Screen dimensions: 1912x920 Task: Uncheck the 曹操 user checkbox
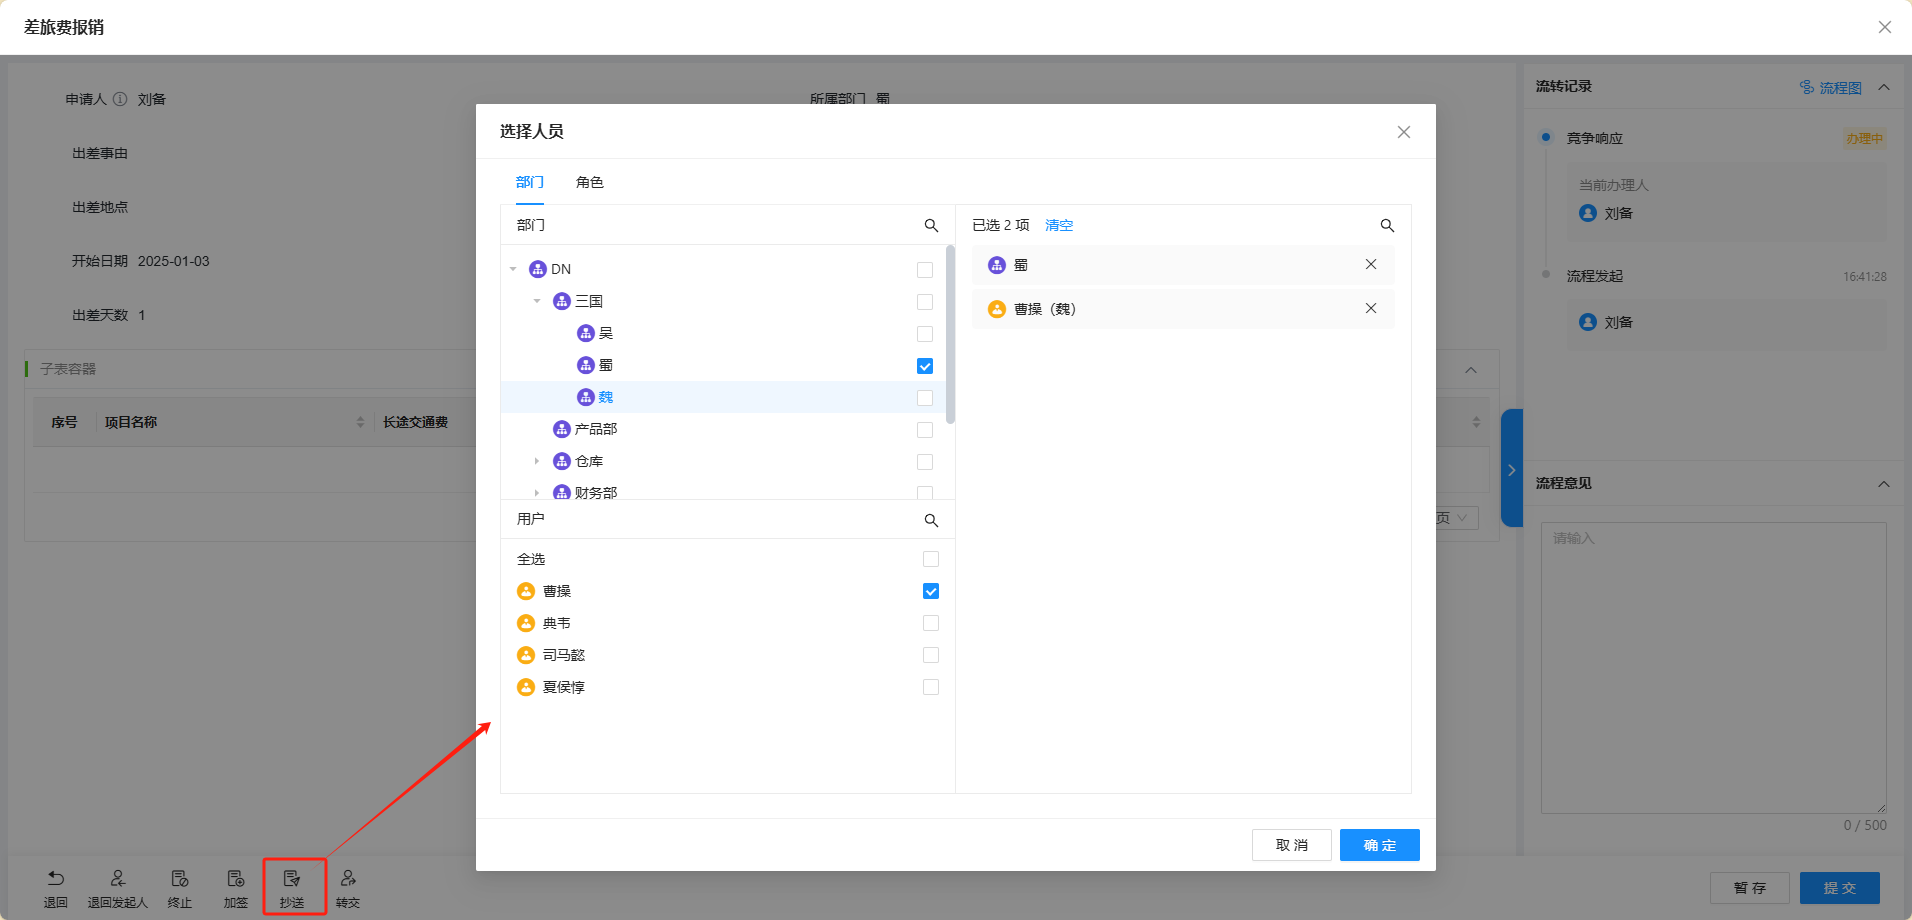931,592
